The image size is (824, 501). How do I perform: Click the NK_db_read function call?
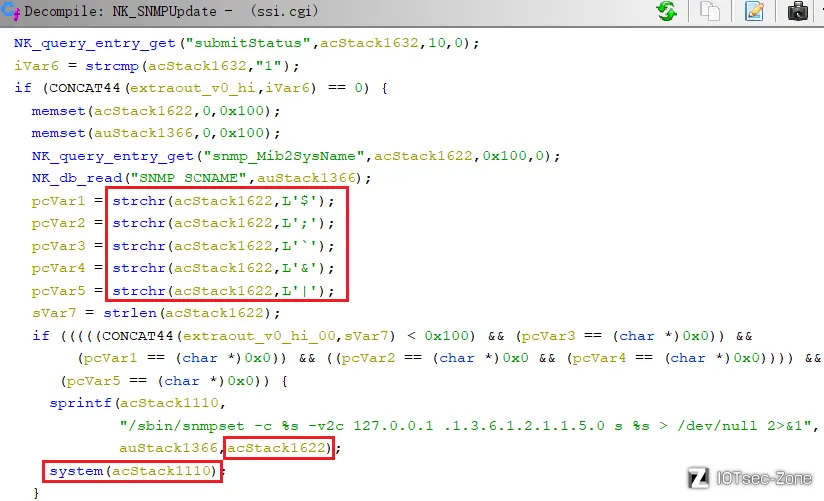point(77,178)
